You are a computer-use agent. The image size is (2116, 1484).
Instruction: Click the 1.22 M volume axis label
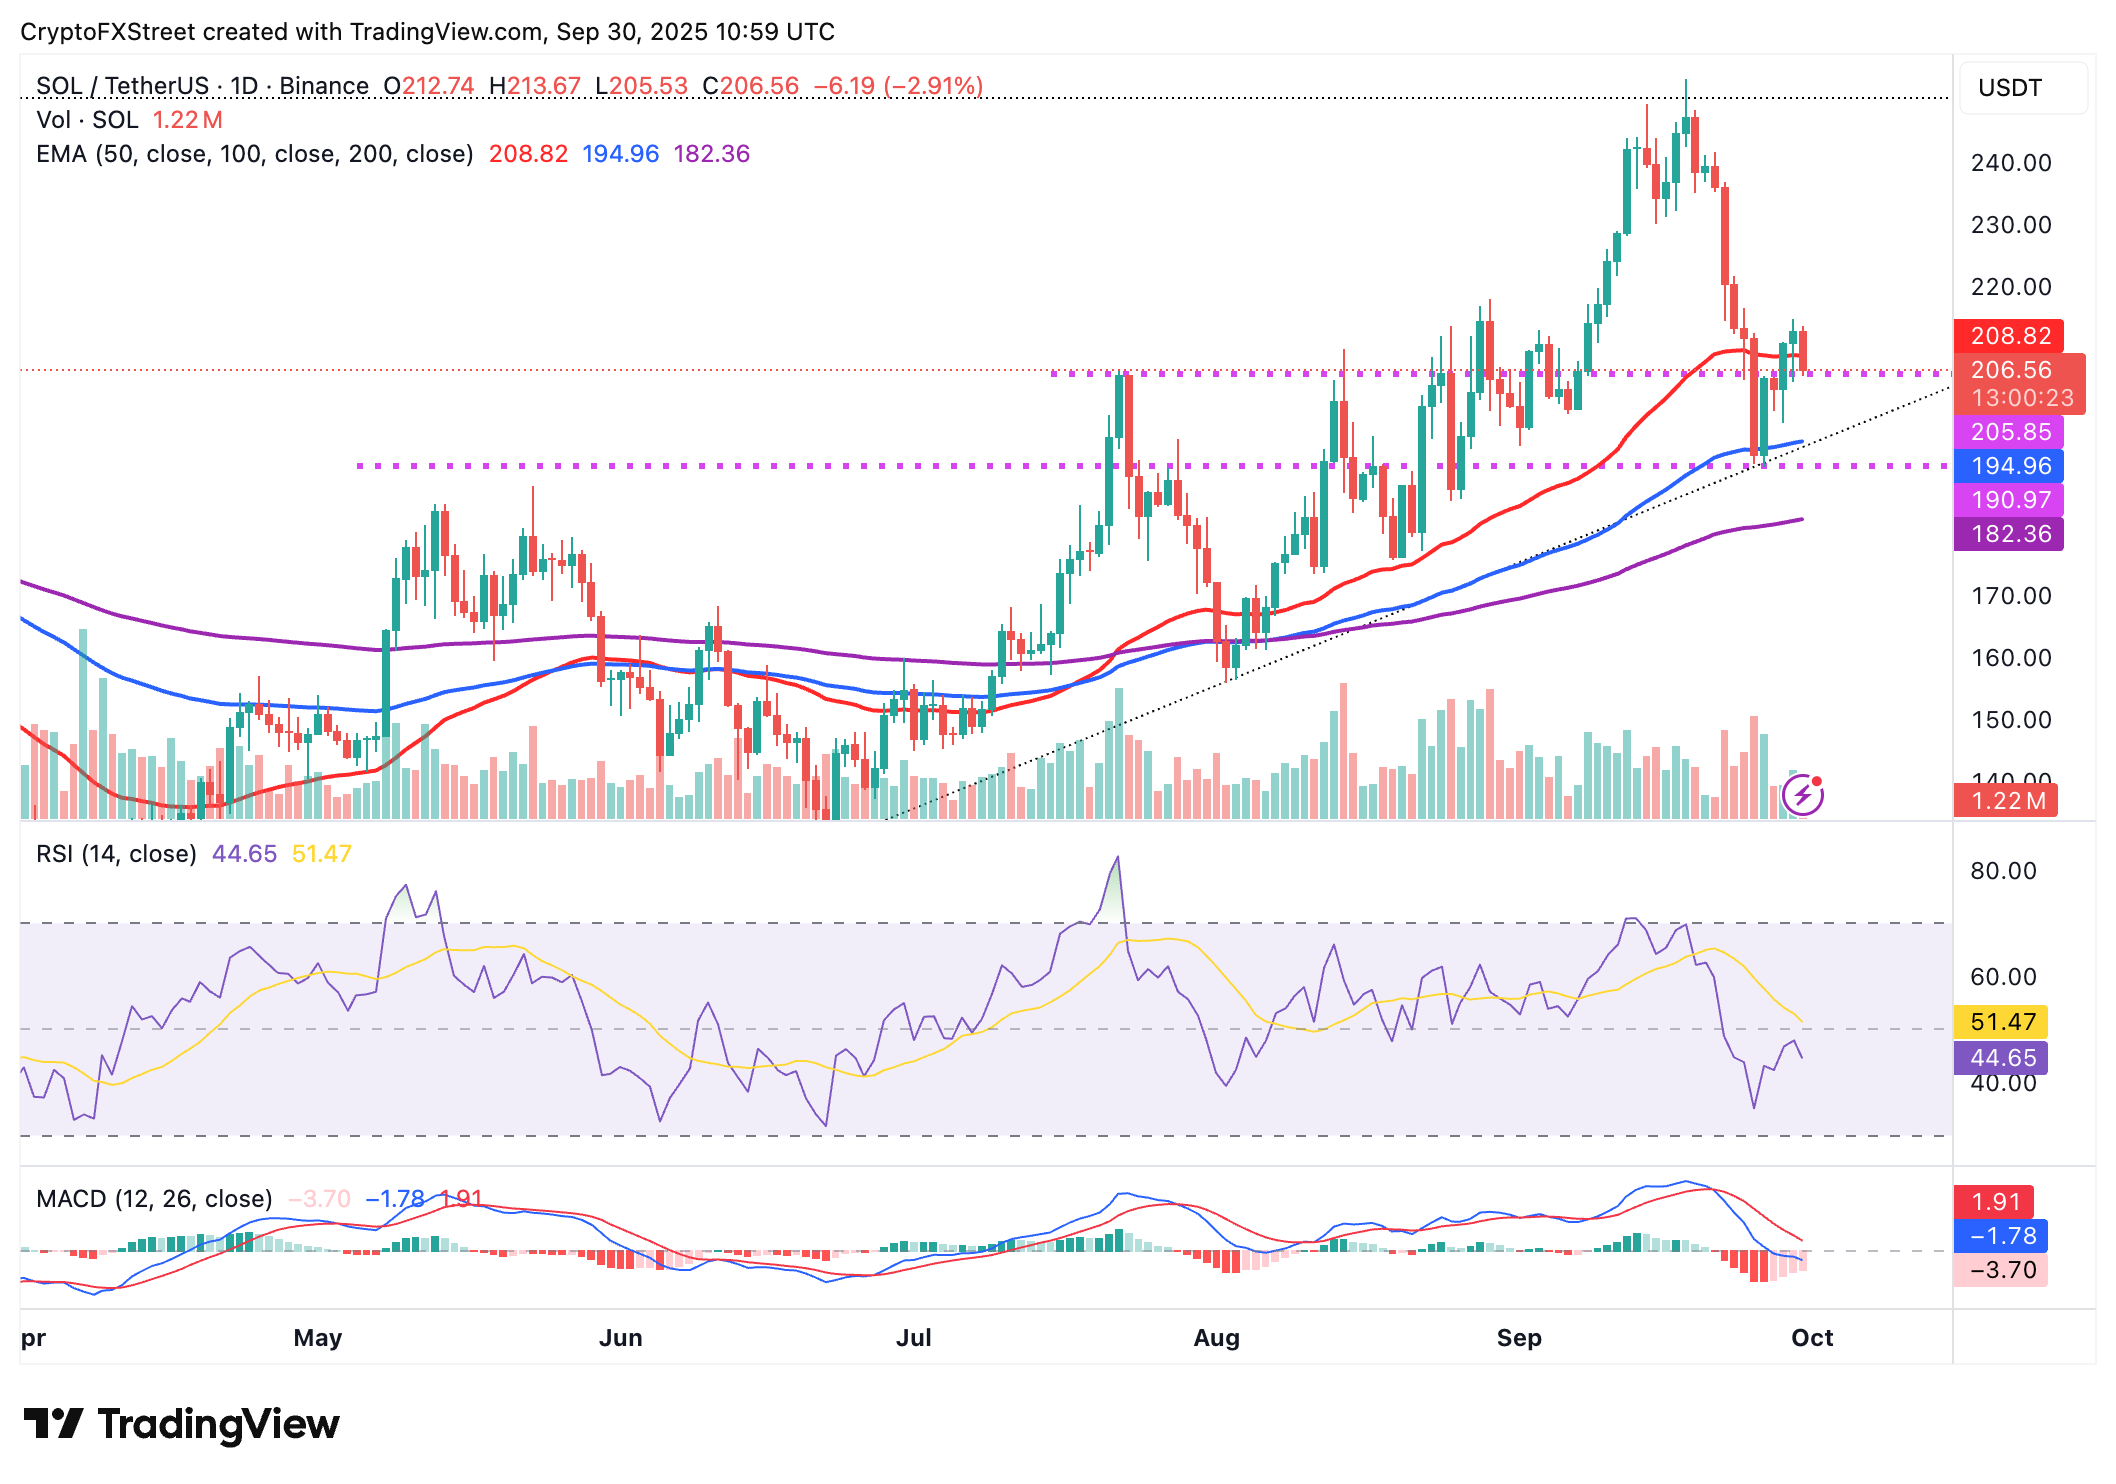[2006, 801]
